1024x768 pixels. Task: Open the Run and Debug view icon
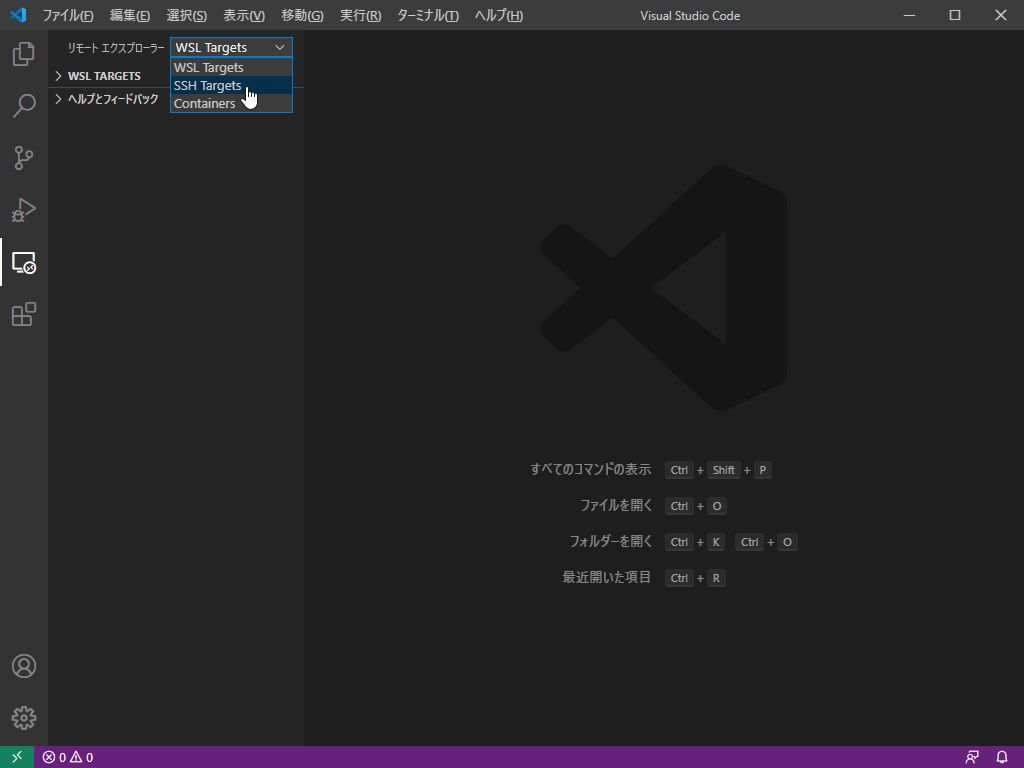(x=24, y=210)
